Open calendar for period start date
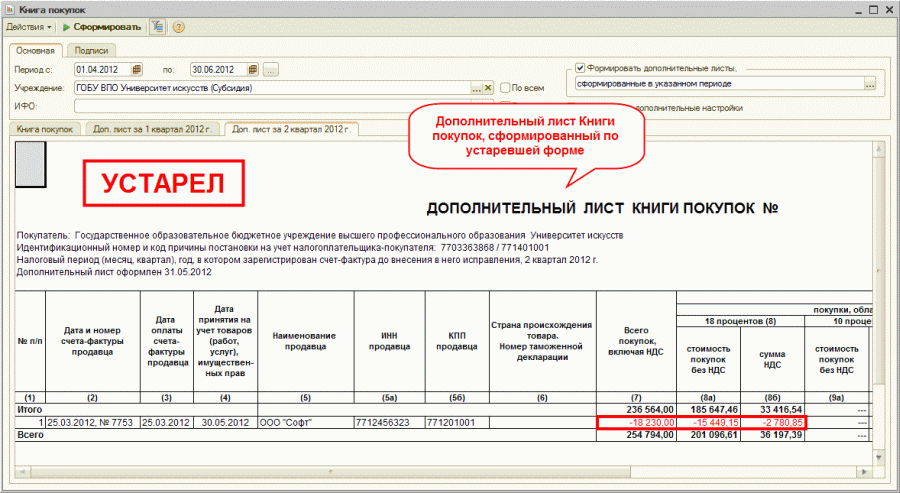The height and width of the screenshot is (493, 900). [137, 69]
